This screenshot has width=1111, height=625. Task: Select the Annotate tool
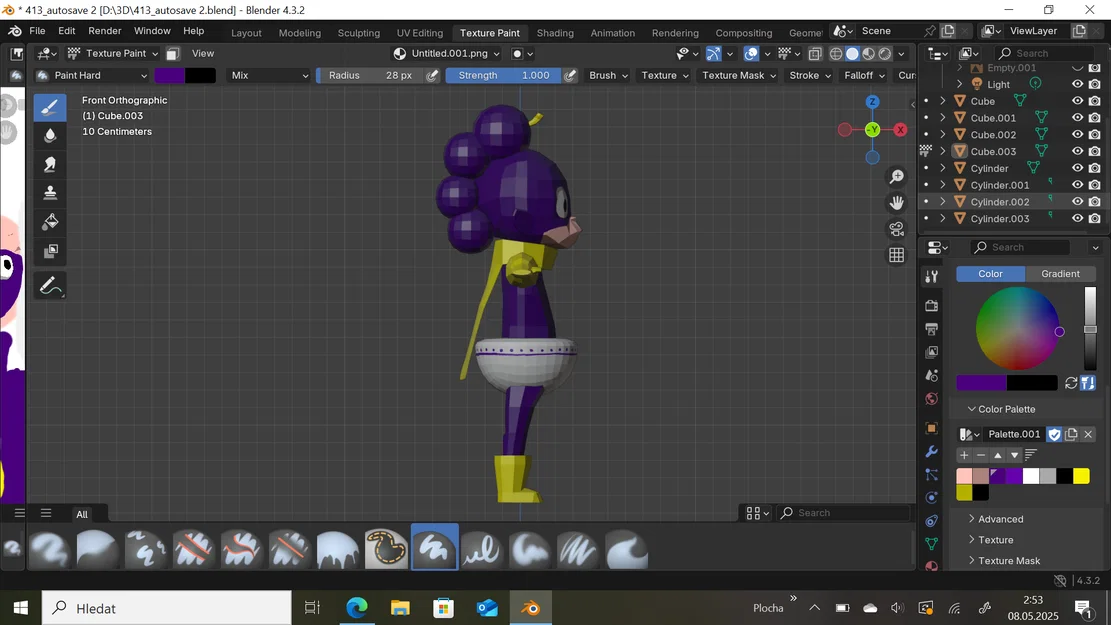50,286
